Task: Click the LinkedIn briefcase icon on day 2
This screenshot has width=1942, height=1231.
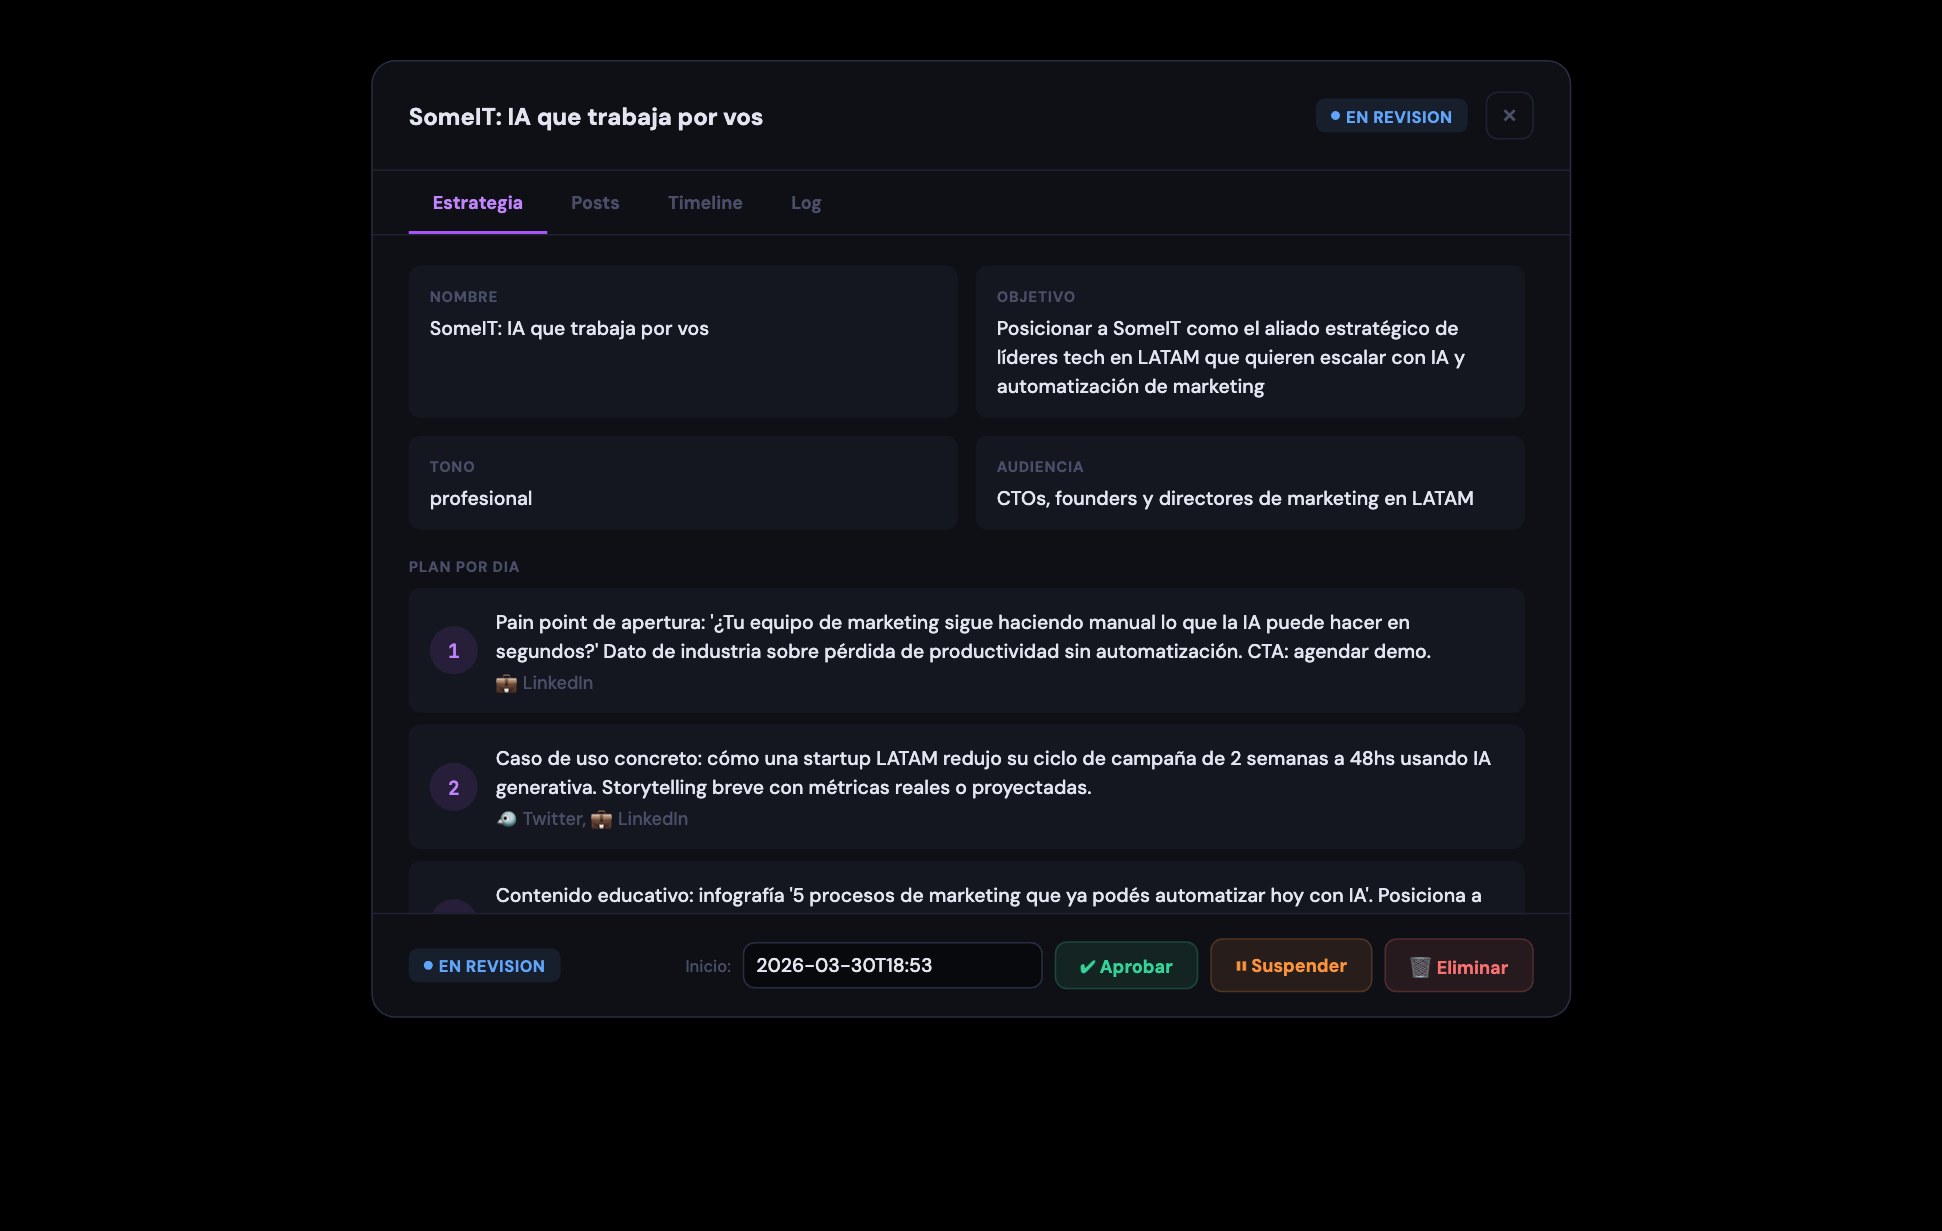Action: tap(601, 820)
